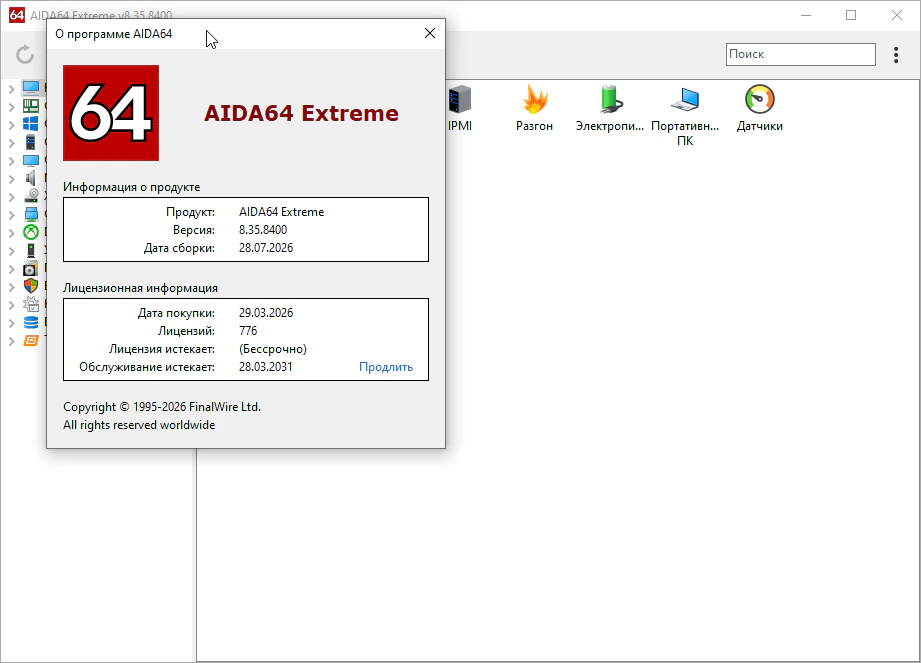This screenshot has height=663, width=921.
Task: Click the purchase date 29.03.2026
Action: pyautogui.click(x=266, y=312)
